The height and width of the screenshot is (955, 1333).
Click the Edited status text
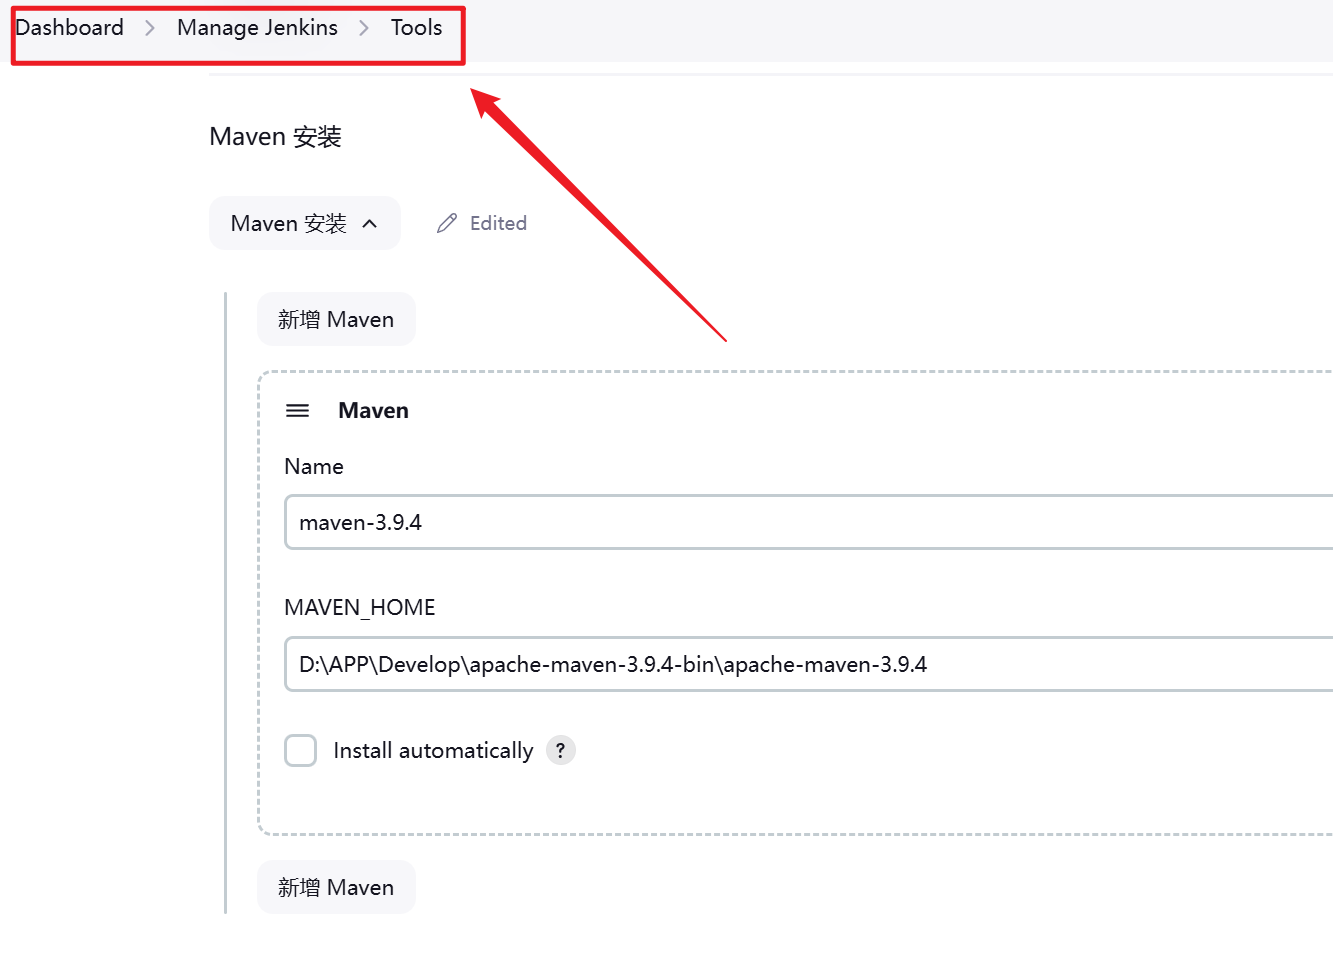tap(498, 223)
